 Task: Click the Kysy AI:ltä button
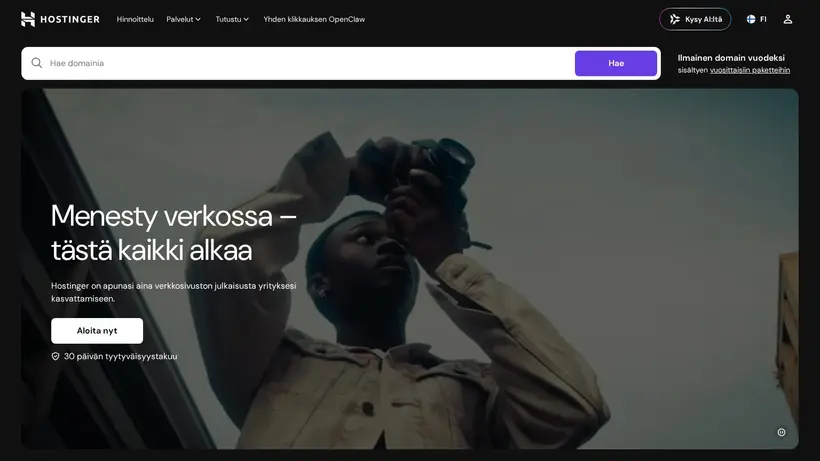695,19
